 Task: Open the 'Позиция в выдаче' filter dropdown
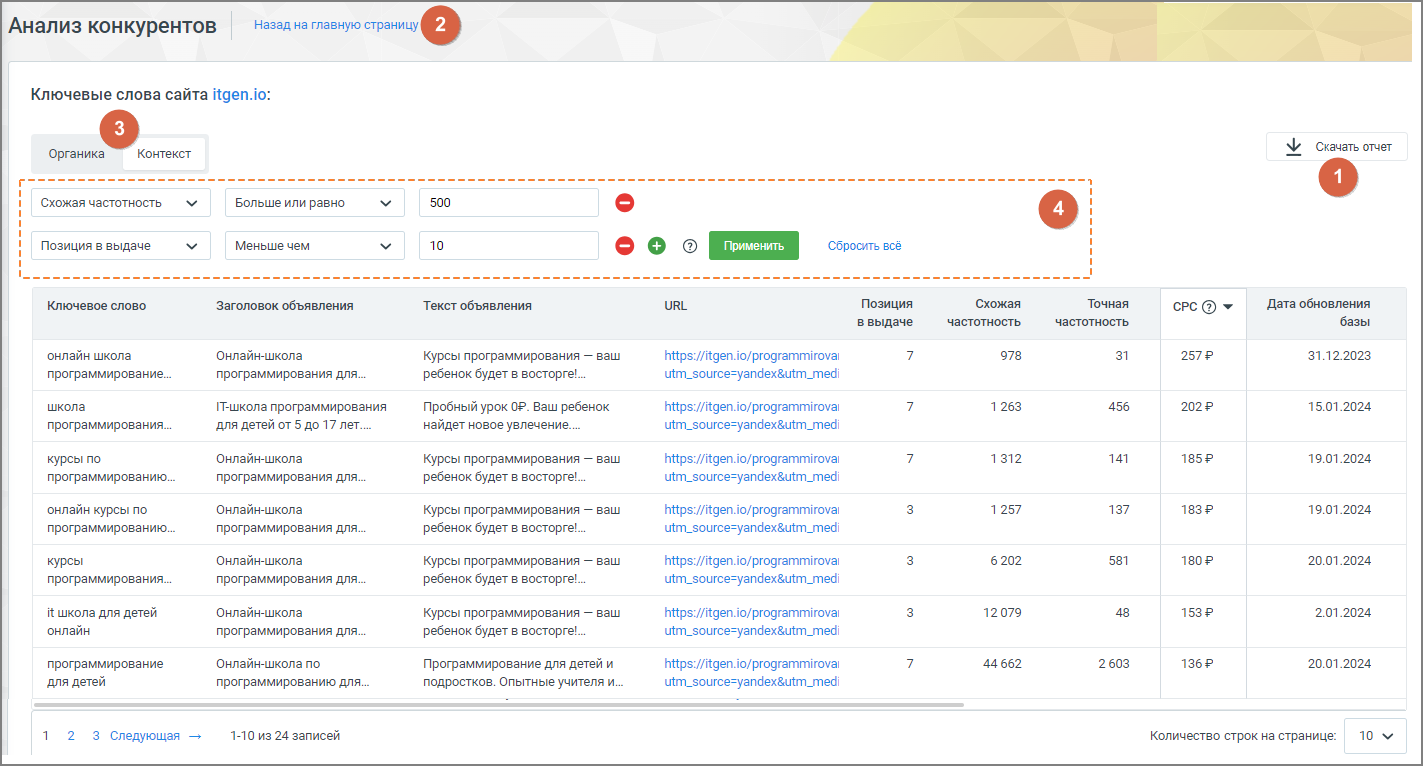point(121,245)
